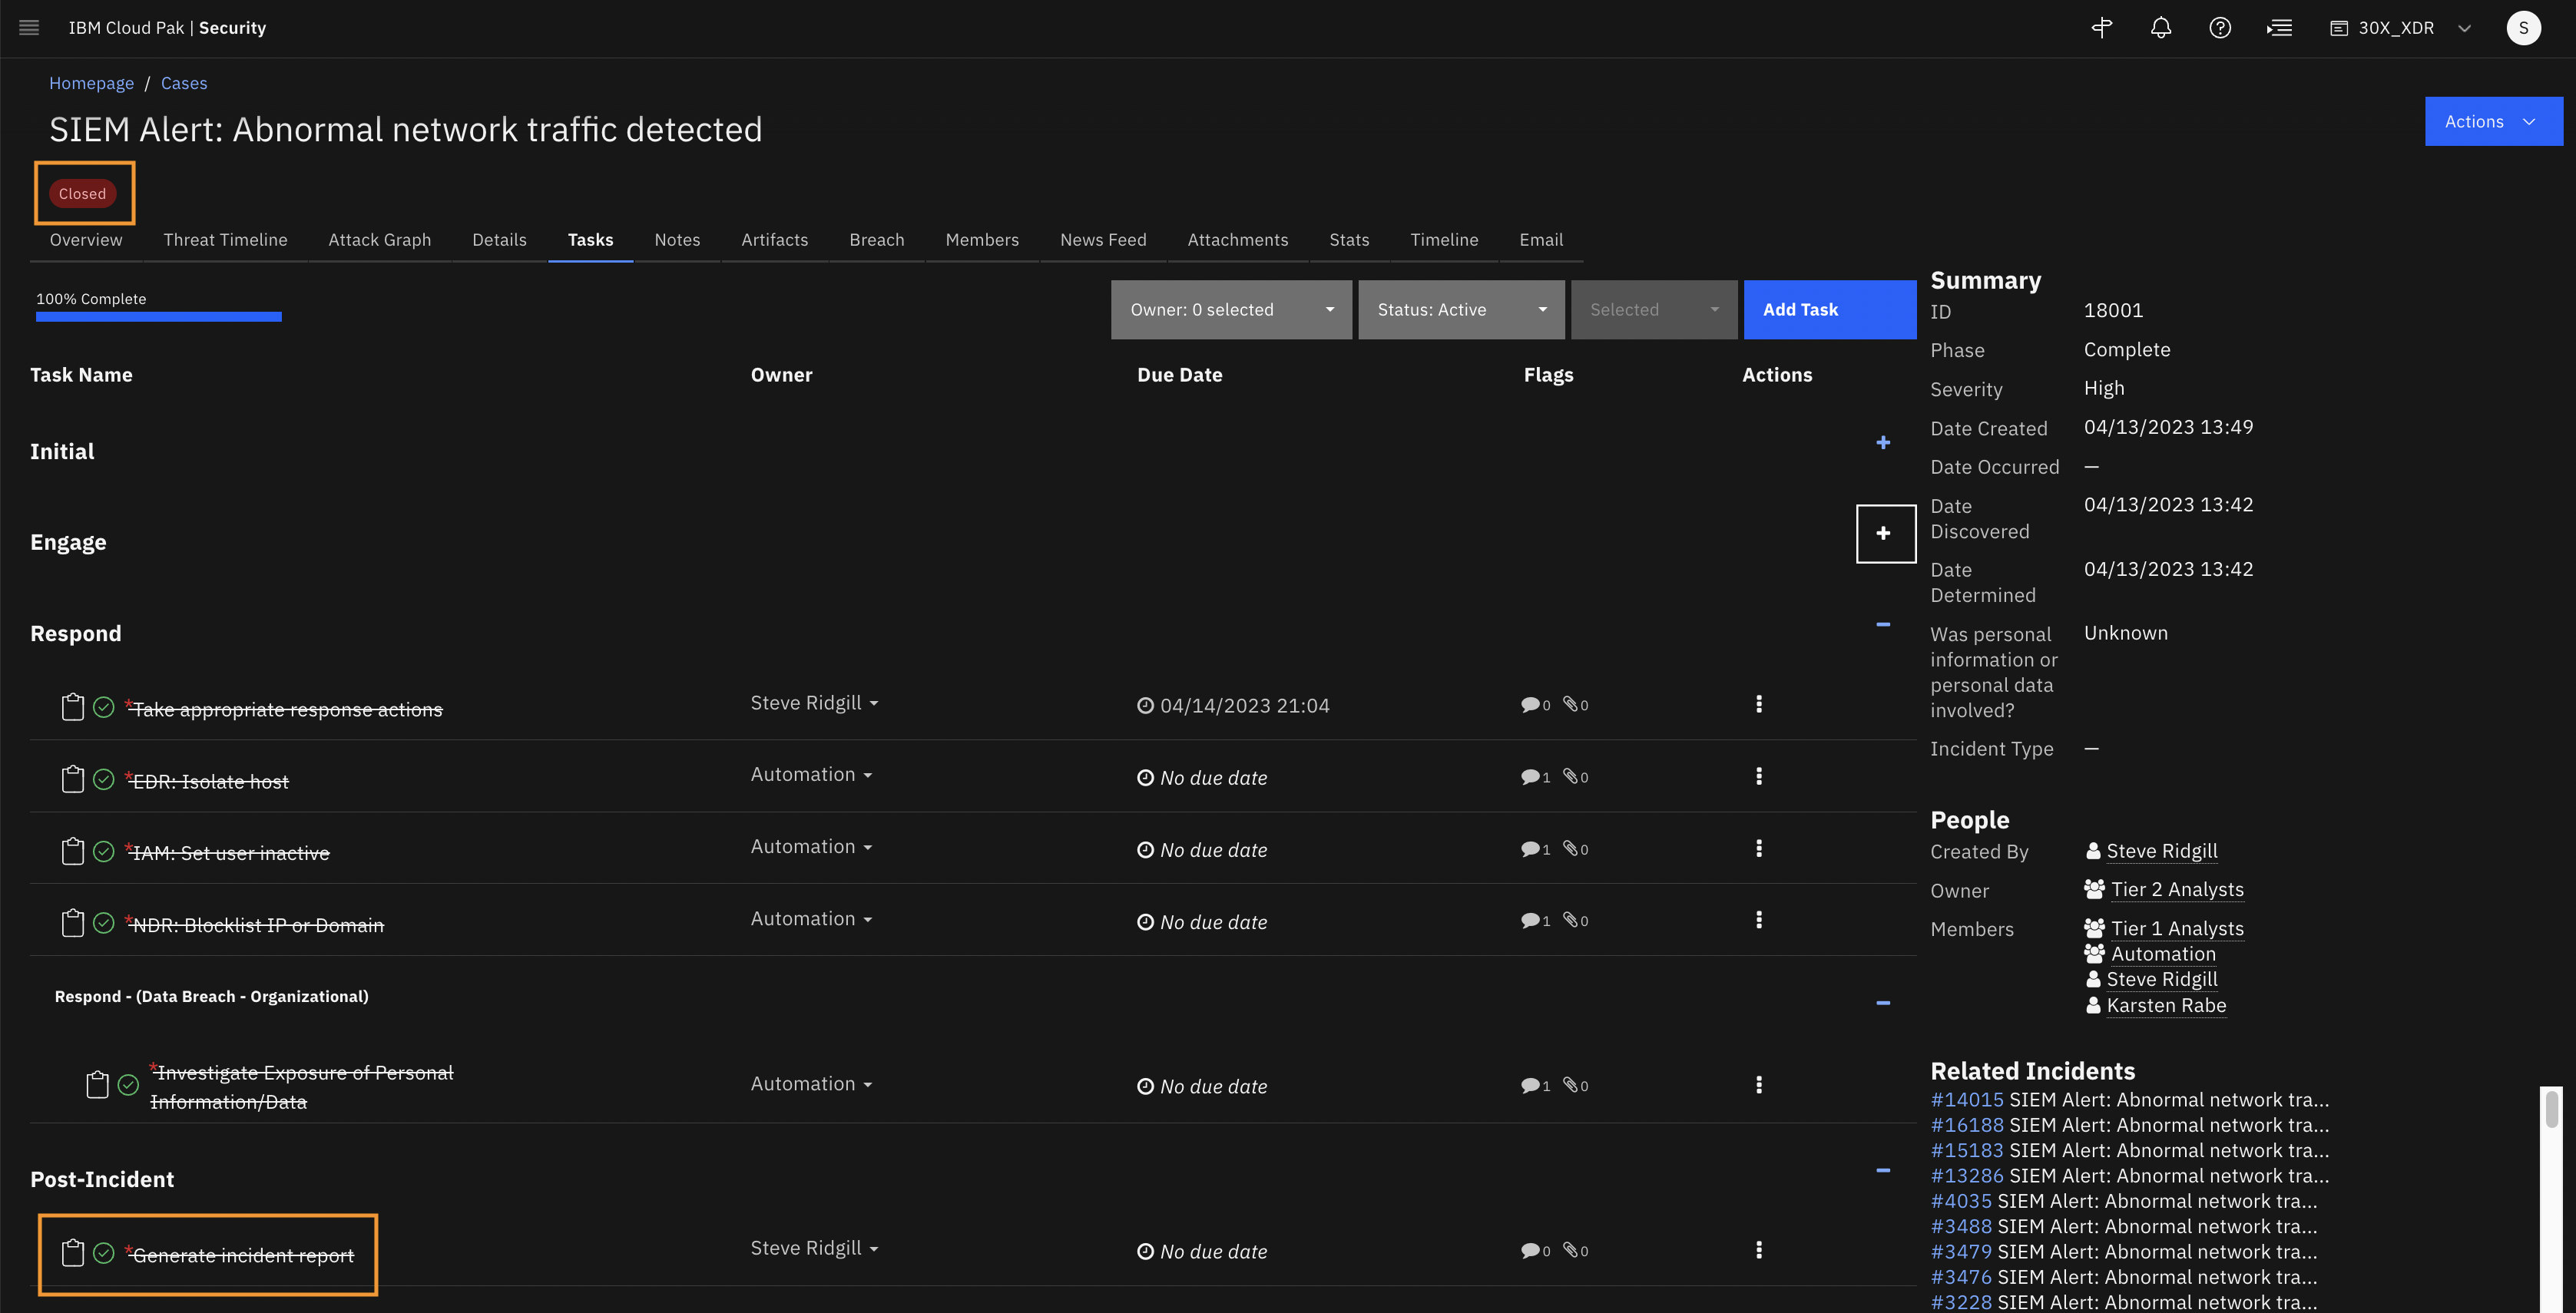Screen dimensions: 2576x1313
Task: Open related incident #14015 link
Action: 1966,1100
